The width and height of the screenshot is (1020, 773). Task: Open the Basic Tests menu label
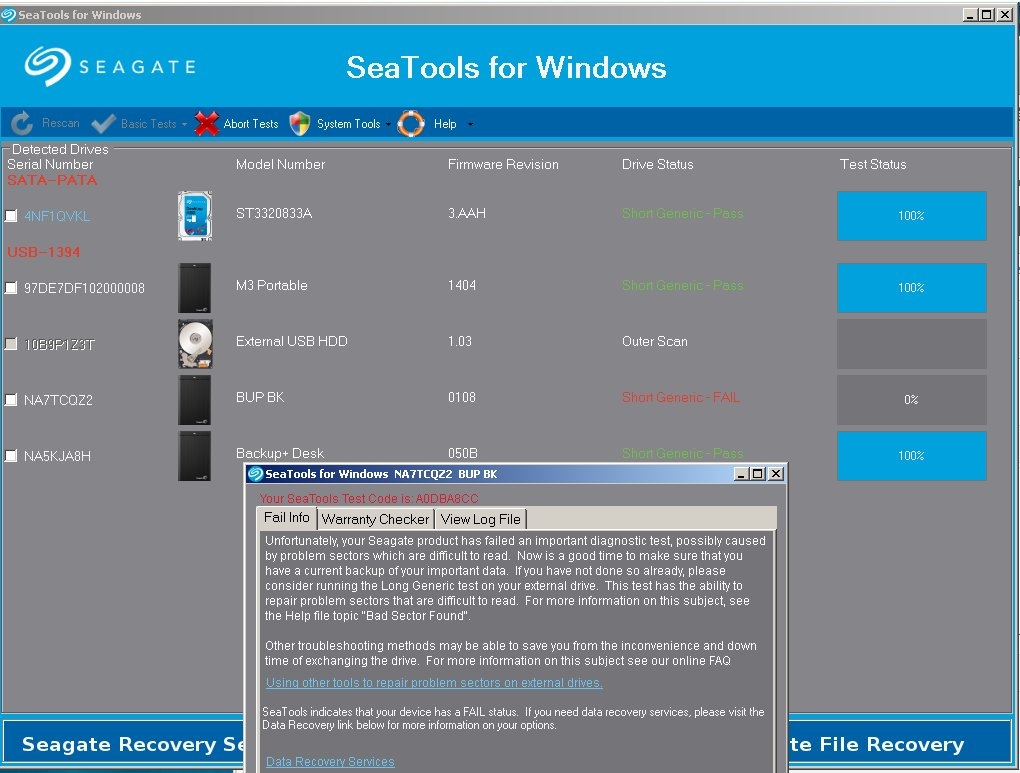pyautogui.click(x=148, y=124)
